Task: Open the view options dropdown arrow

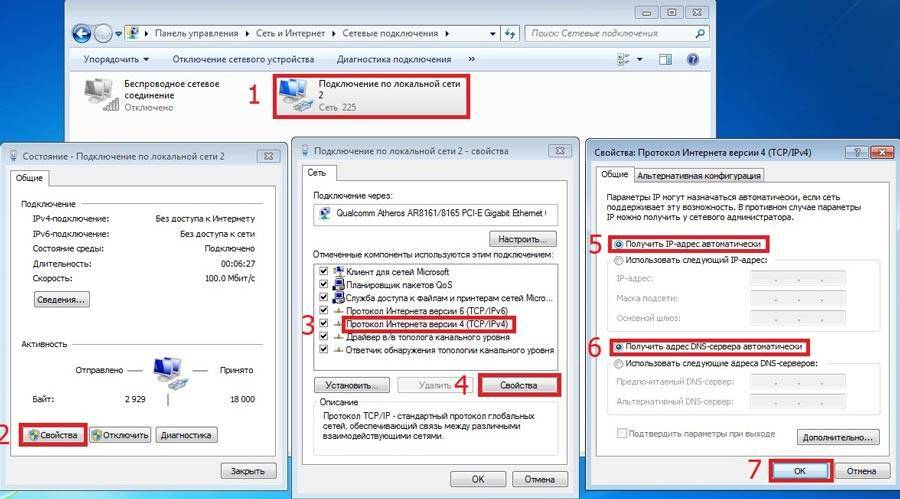Action: (x=639, y=59)
